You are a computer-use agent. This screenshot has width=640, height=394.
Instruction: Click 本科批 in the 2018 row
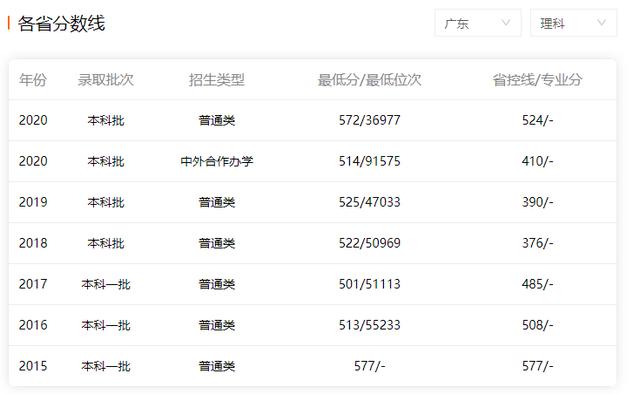point(106,243)
